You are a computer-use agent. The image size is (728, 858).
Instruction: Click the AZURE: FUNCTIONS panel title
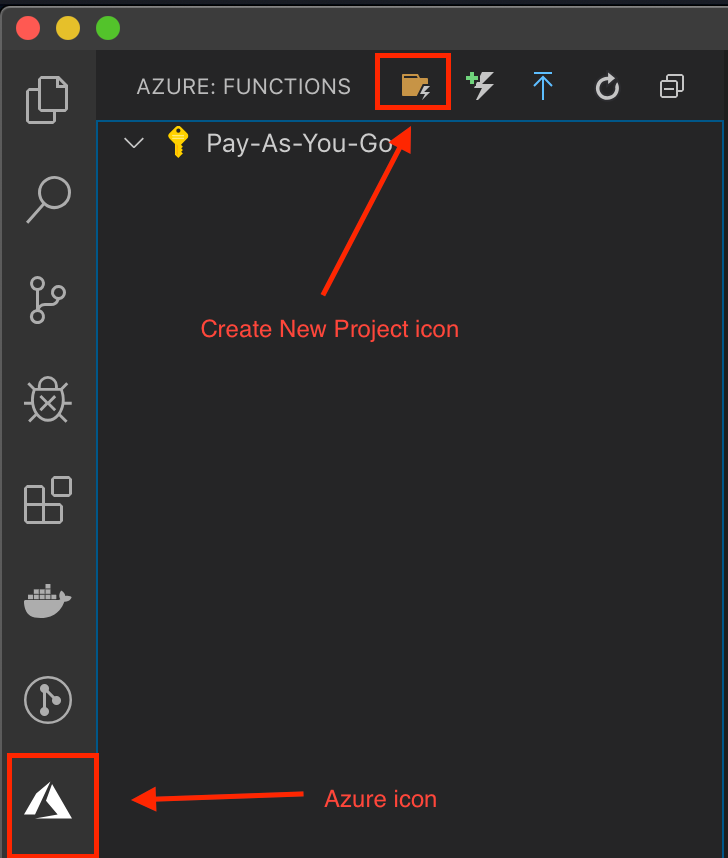(x=244, y=87)
